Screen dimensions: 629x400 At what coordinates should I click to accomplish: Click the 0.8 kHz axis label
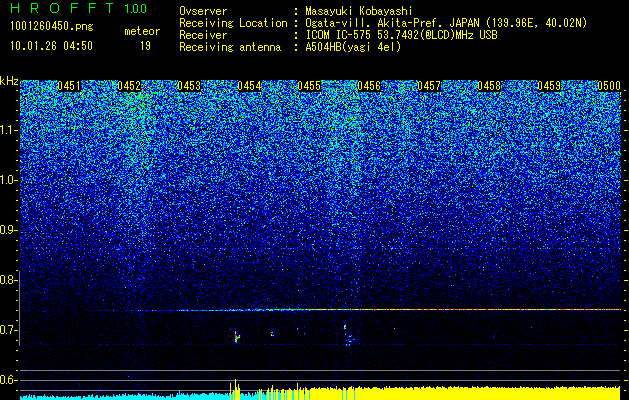click(x=9, y=280)
